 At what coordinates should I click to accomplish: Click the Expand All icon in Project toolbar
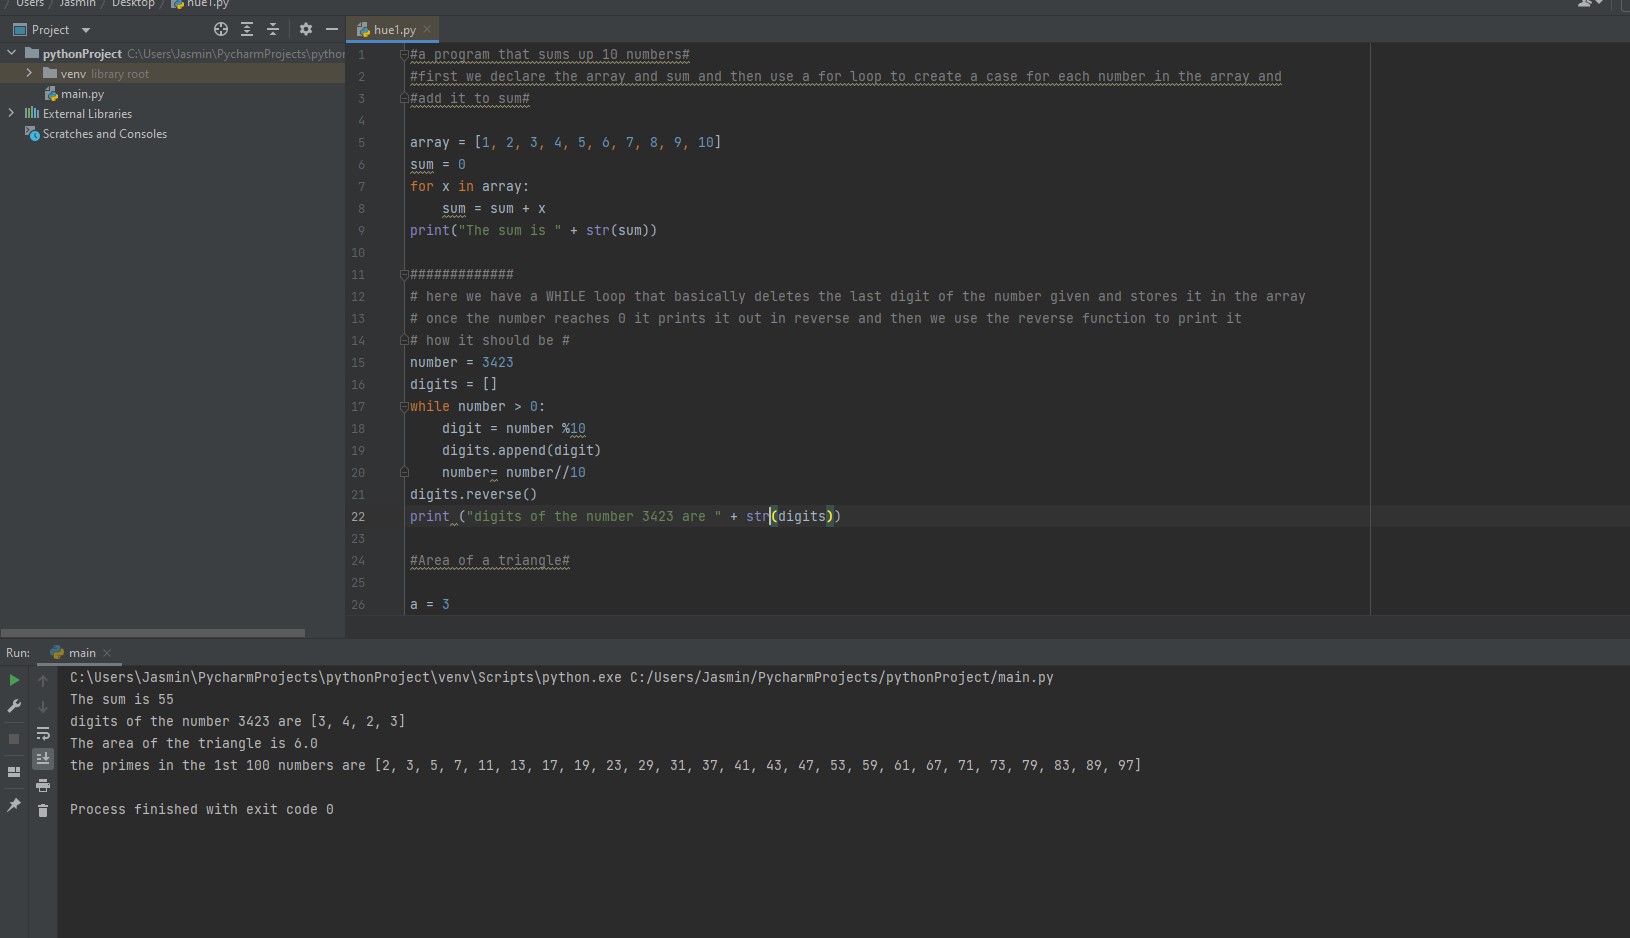tap(247, 30)
